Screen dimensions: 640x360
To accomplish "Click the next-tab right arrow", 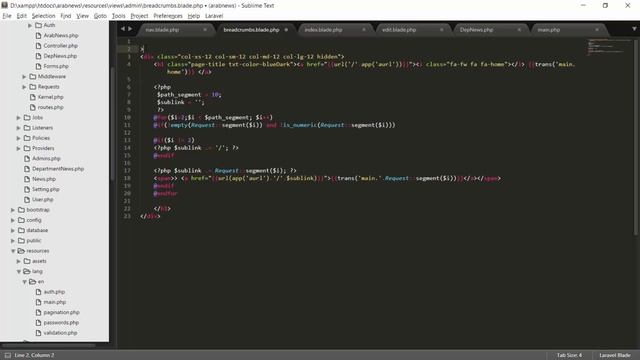I will pos(130,29).
